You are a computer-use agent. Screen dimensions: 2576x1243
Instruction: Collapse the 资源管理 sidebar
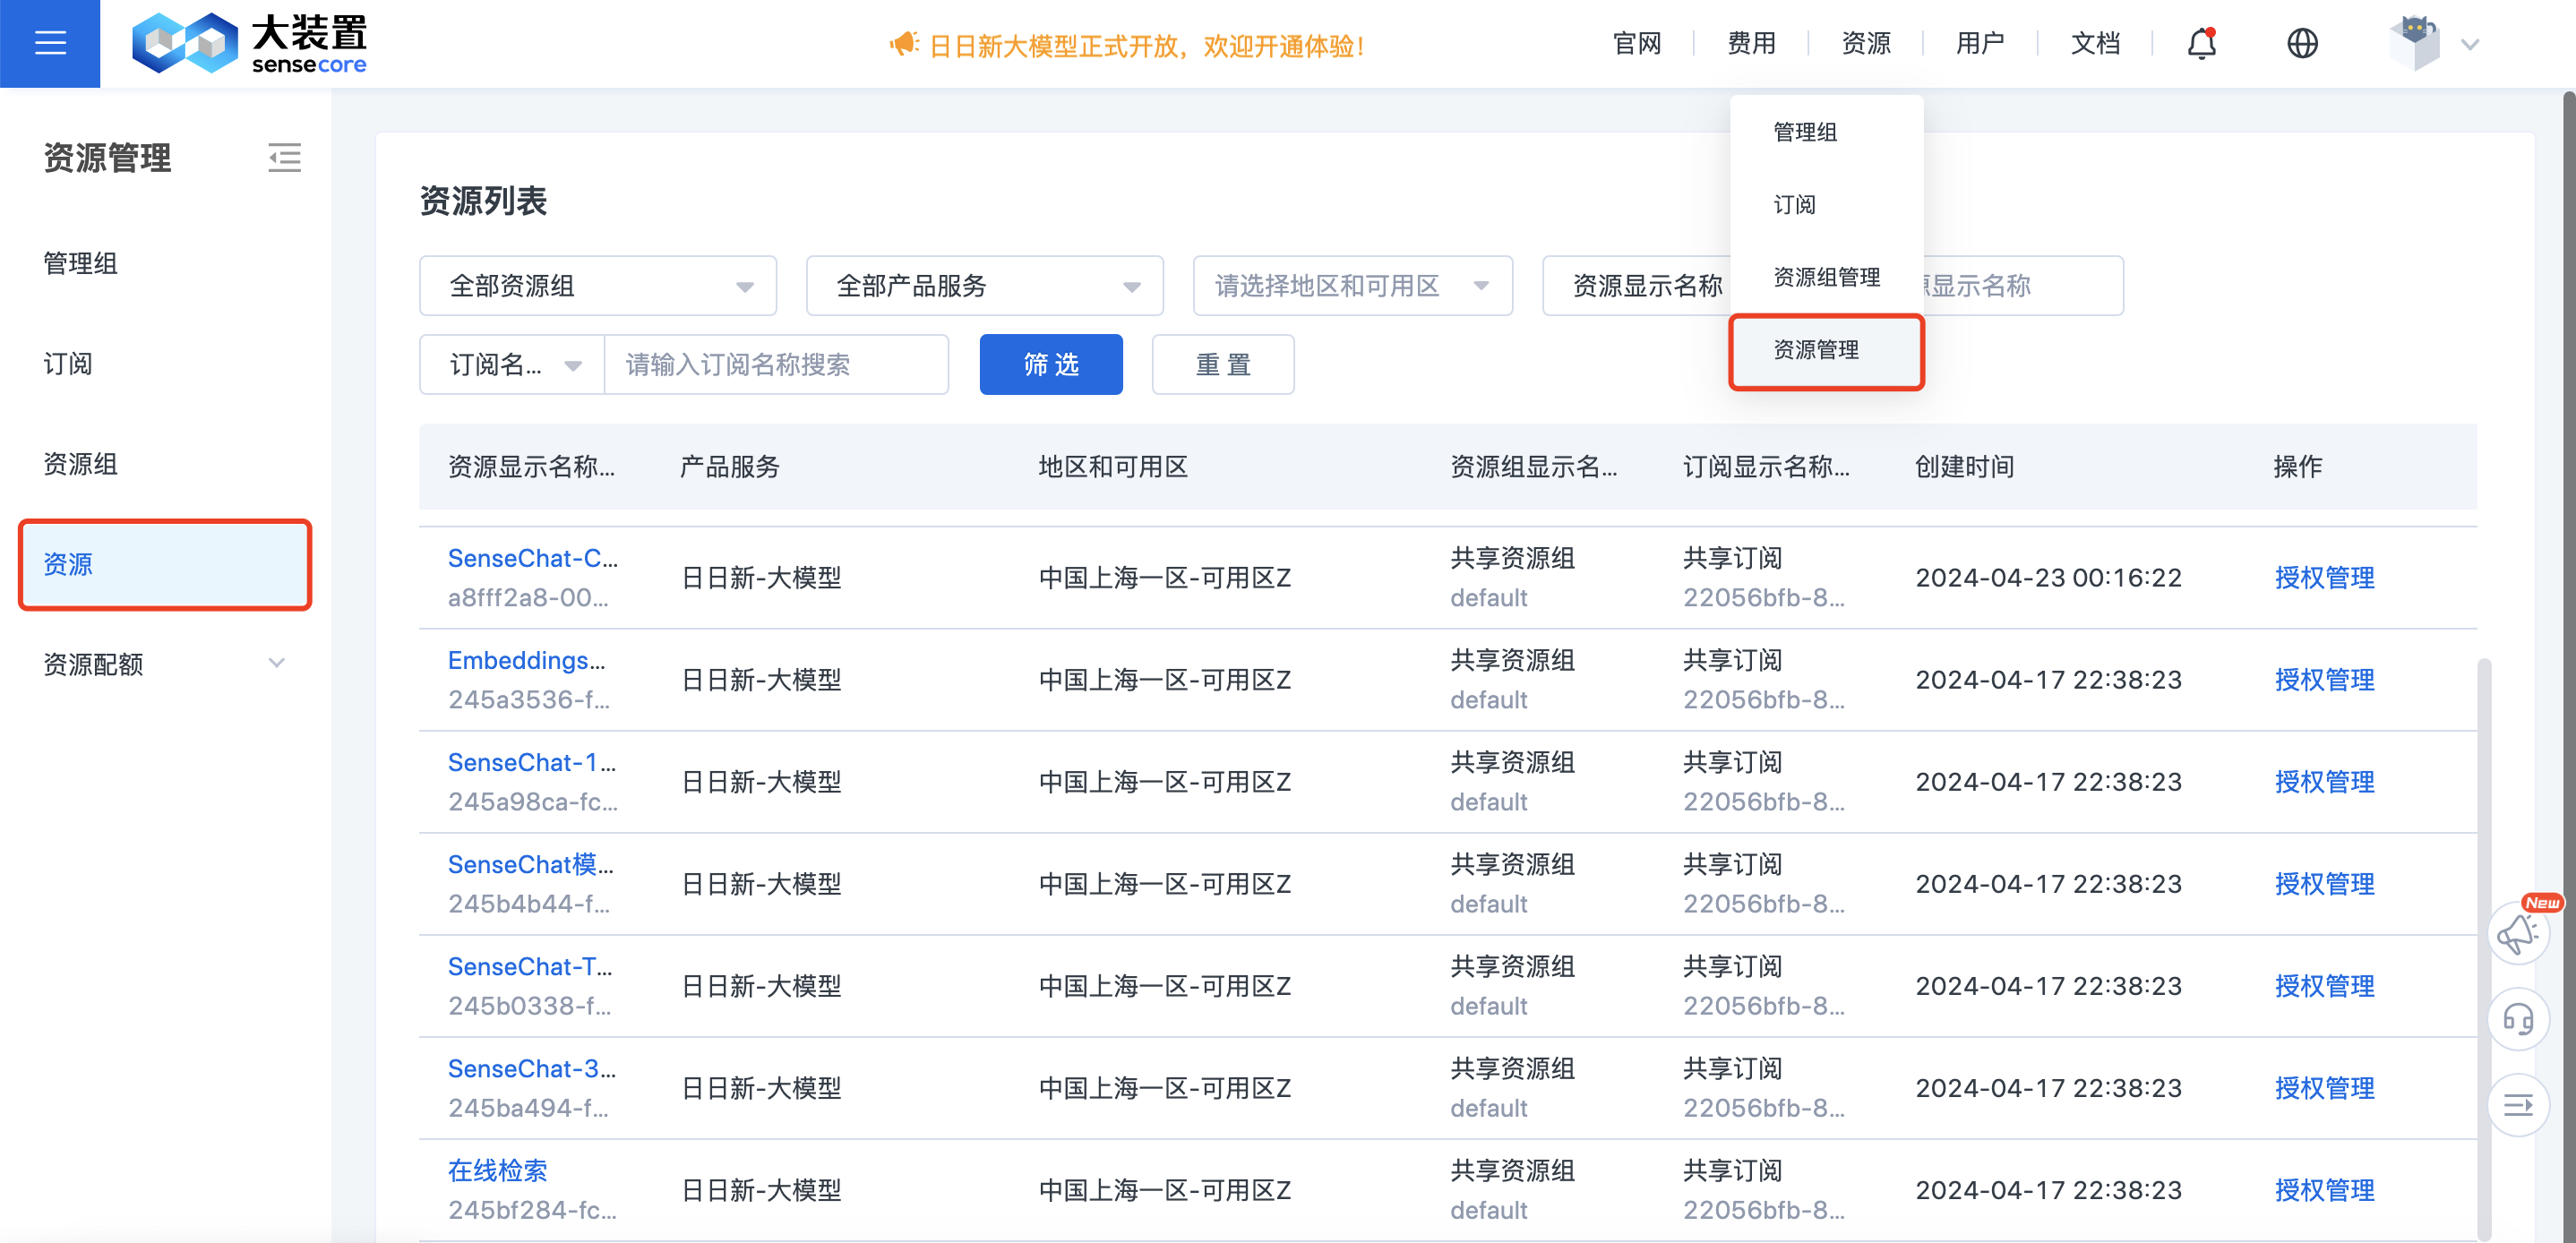(x=284, y=157)
